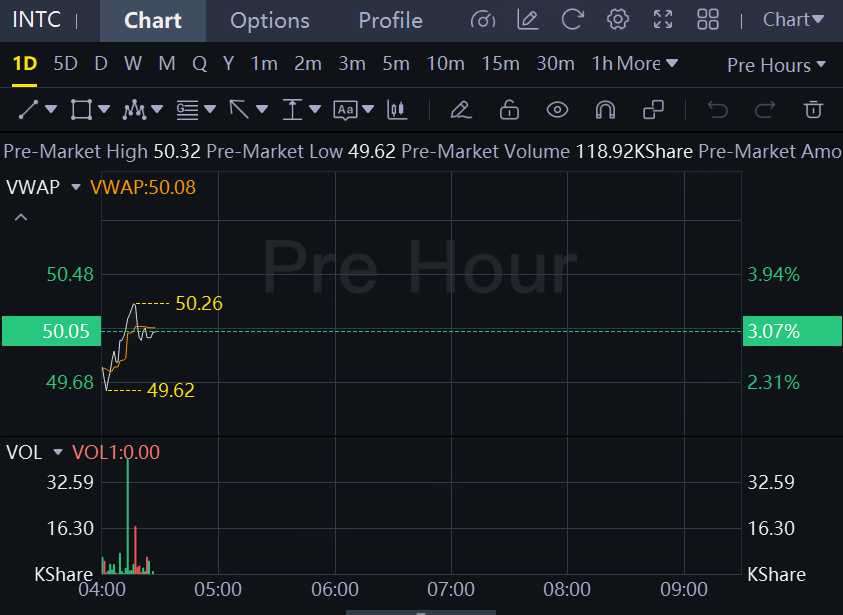Click the eraser/pencil drawing icon
This screenshot has height=615, width=843.
(460, 109)
